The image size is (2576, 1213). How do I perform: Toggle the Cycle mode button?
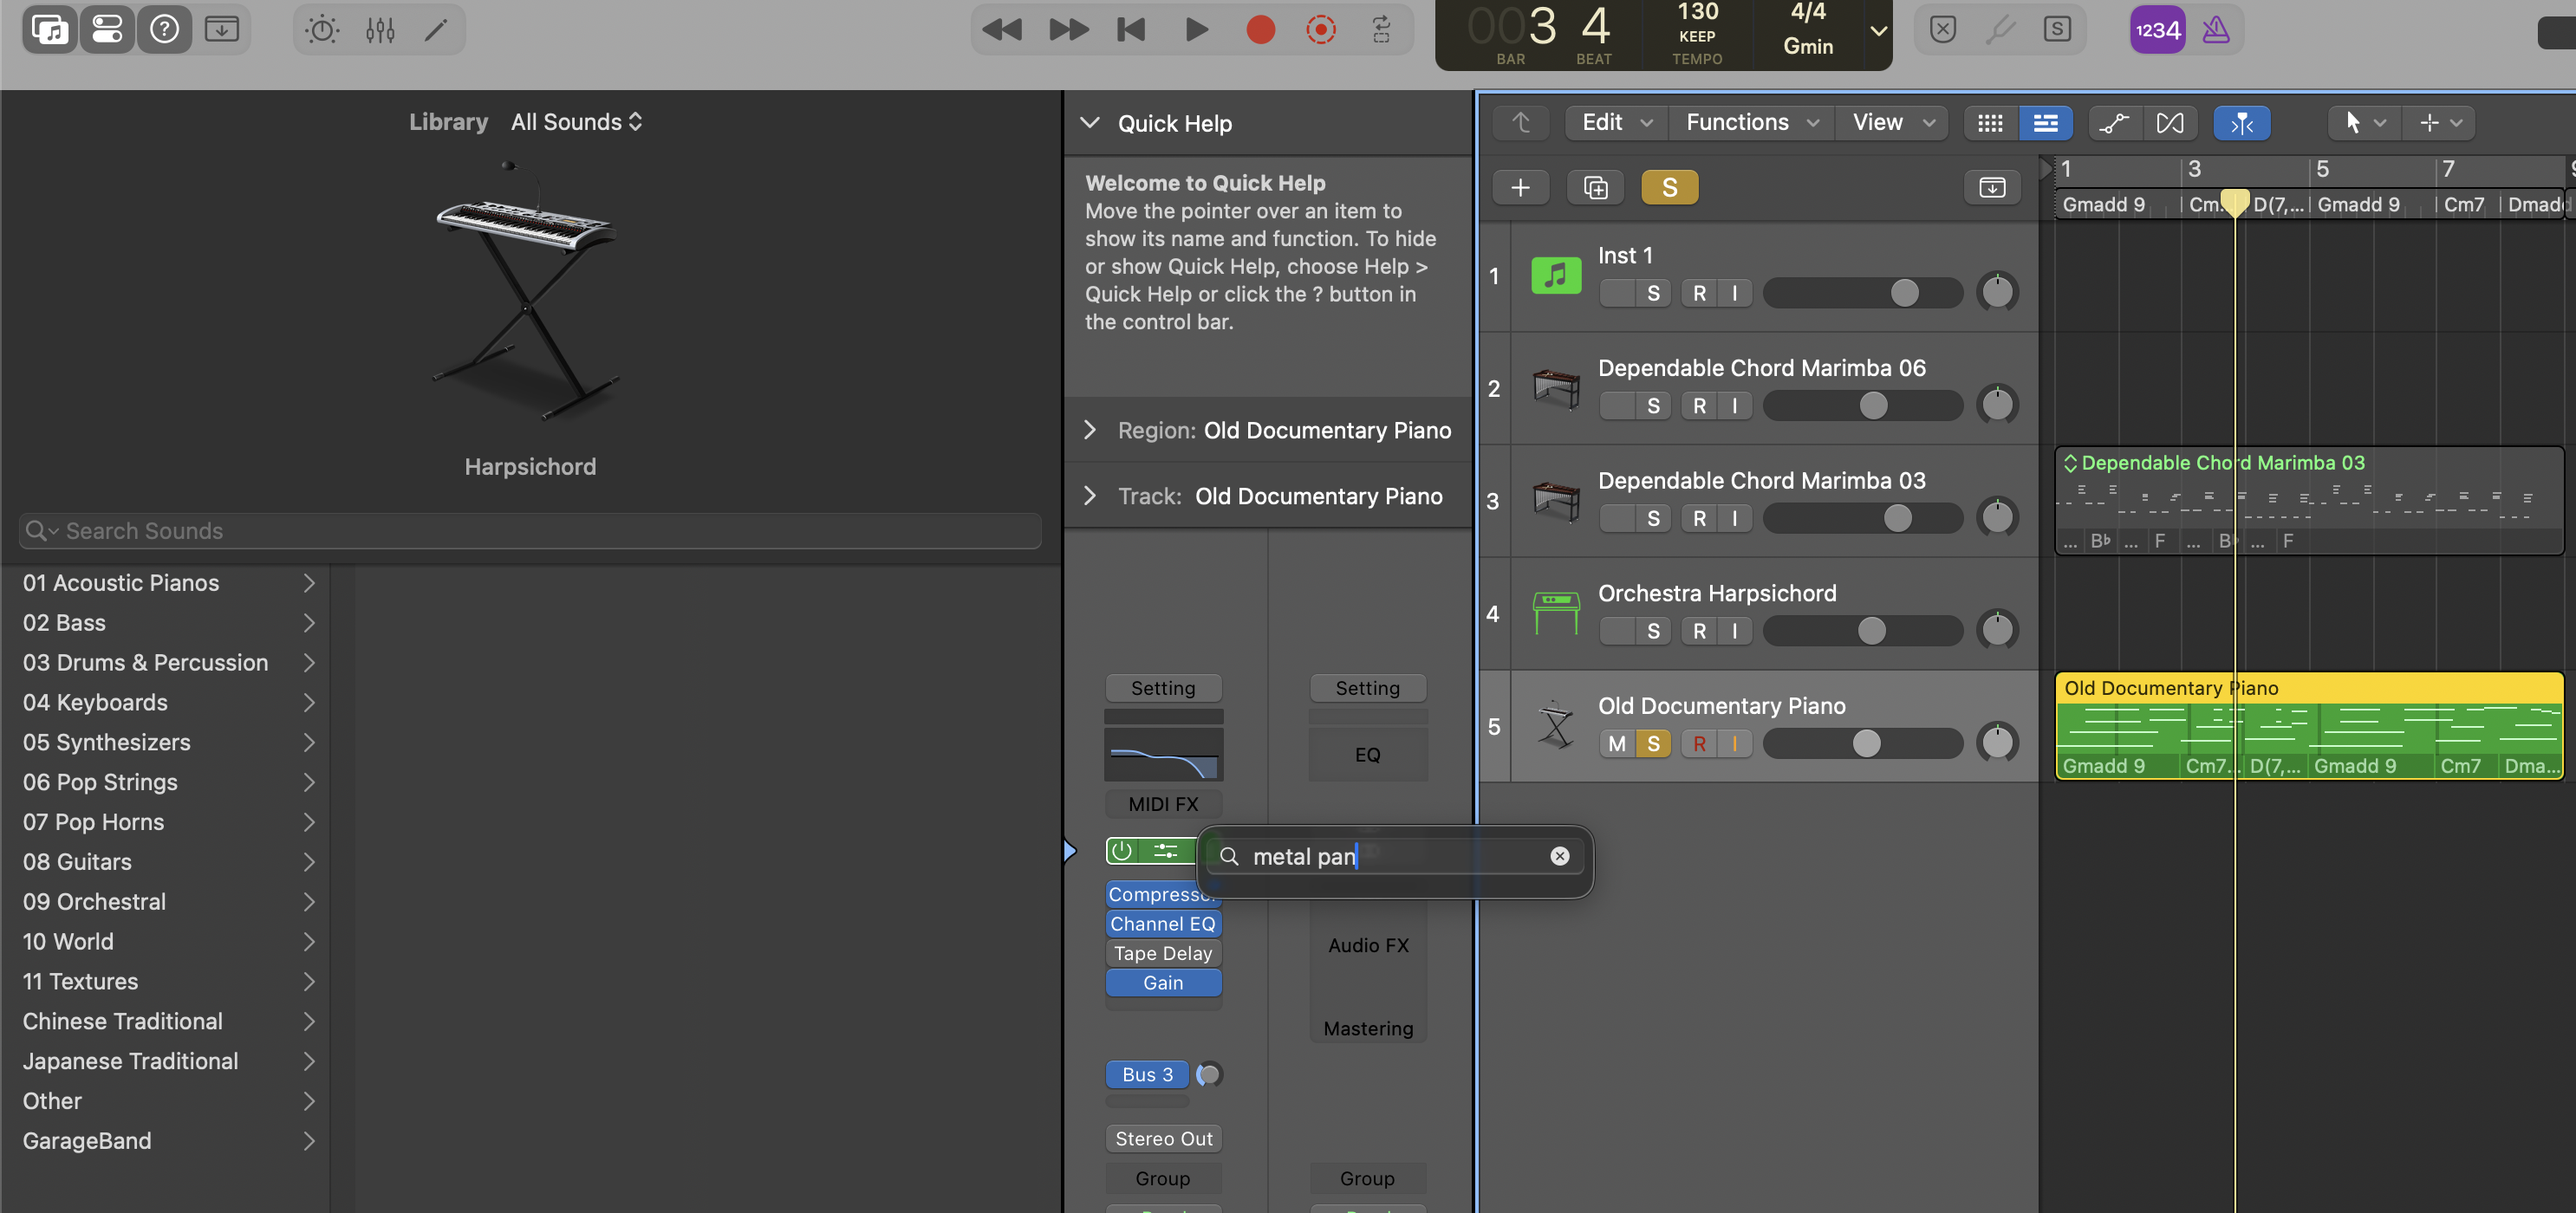pyautogui.click(x=1381, y=30)
